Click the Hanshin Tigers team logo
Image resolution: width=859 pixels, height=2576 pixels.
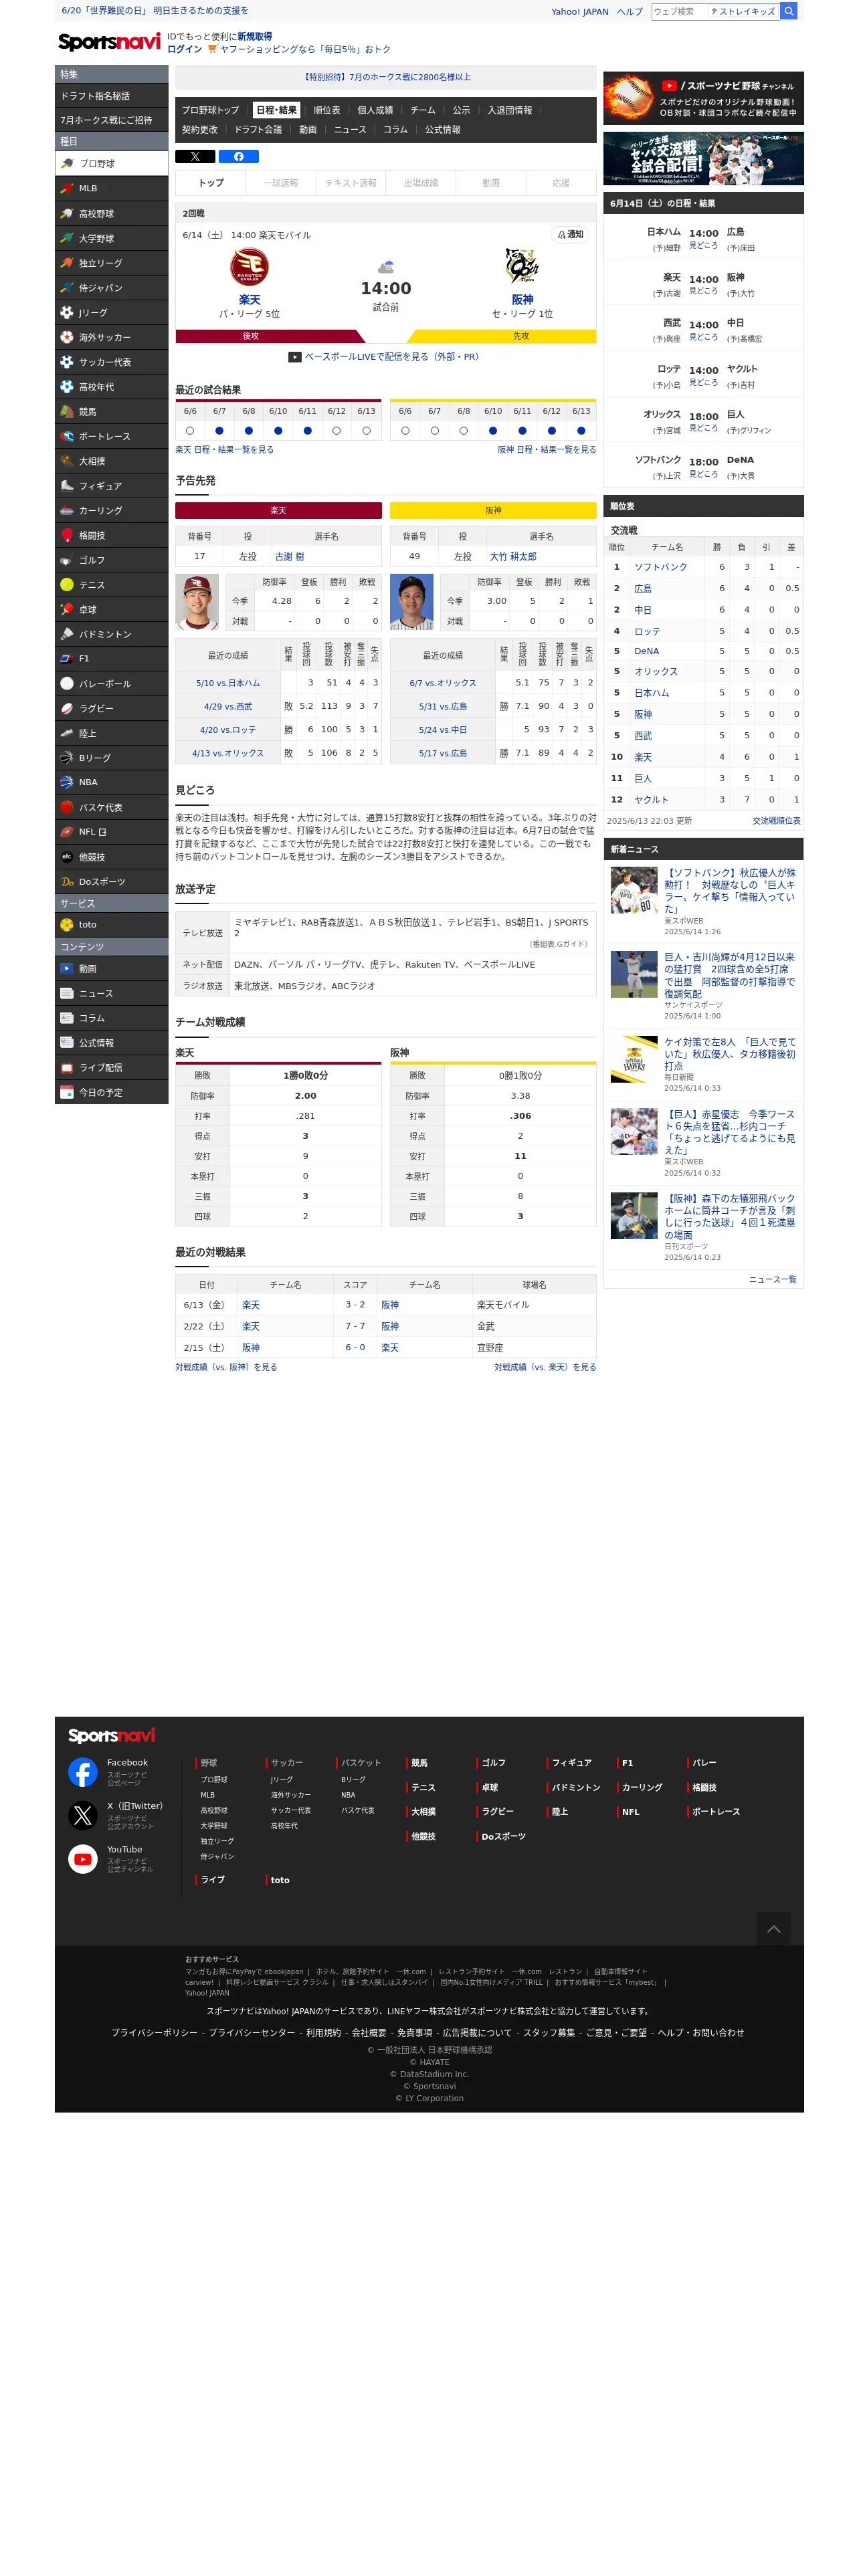tap(522, 268)
